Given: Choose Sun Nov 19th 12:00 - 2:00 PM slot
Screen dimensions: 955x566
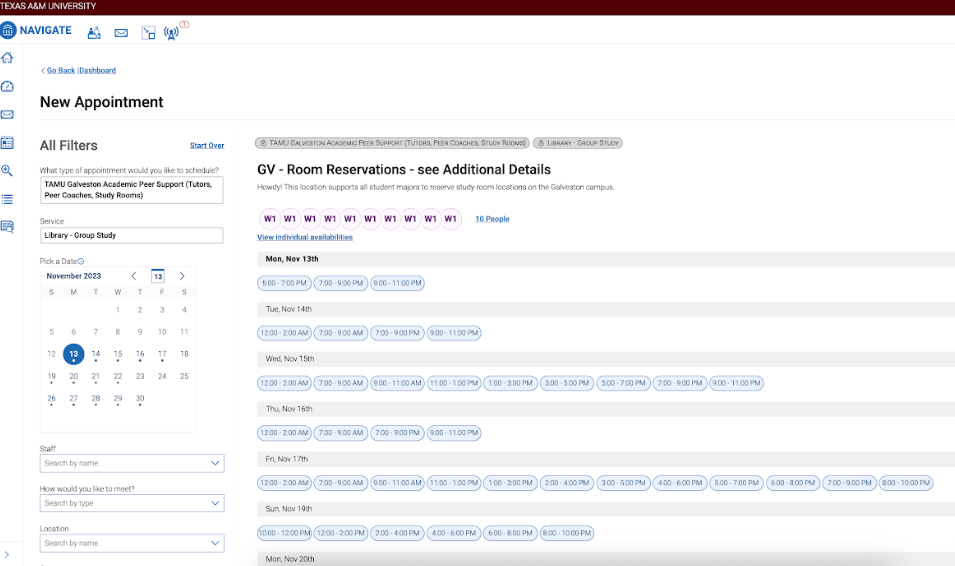Looking at the screenshot, I should (341, 533).
